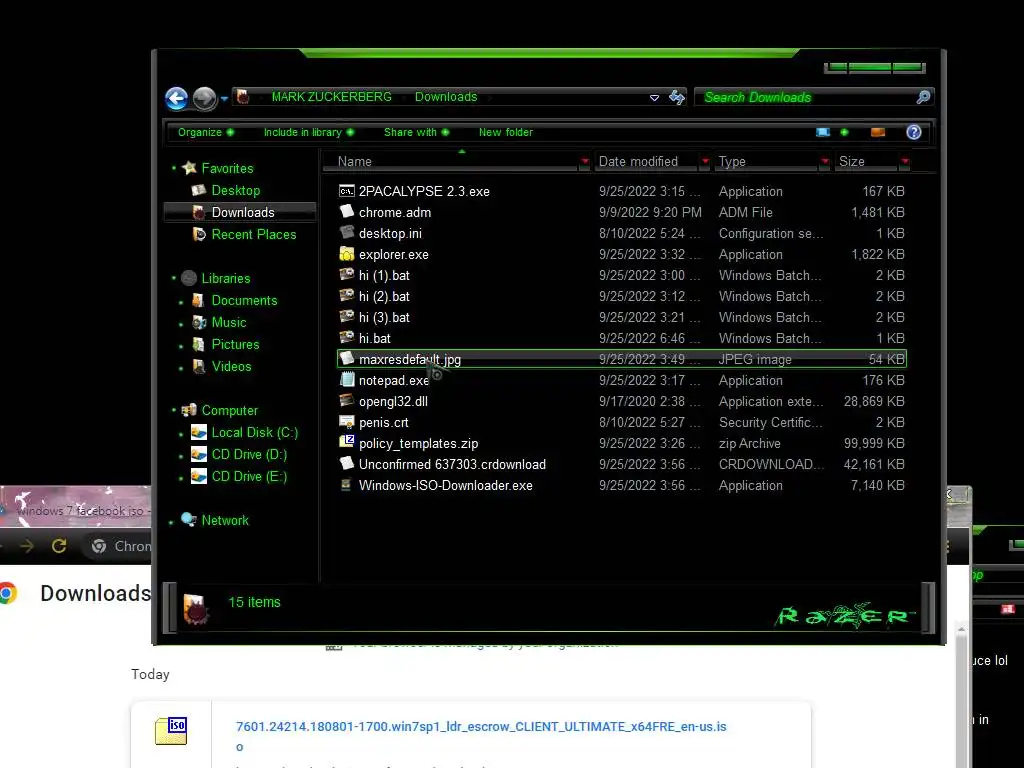Open Local Disk (C:)
The height and width of the screenshot is (768, 1024).
point(254,432)
